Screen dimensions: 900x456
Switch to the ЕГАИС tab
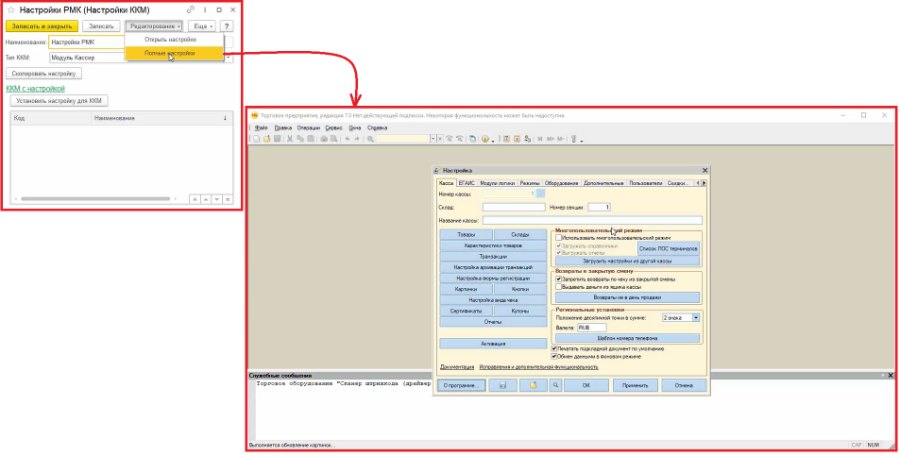467,183
